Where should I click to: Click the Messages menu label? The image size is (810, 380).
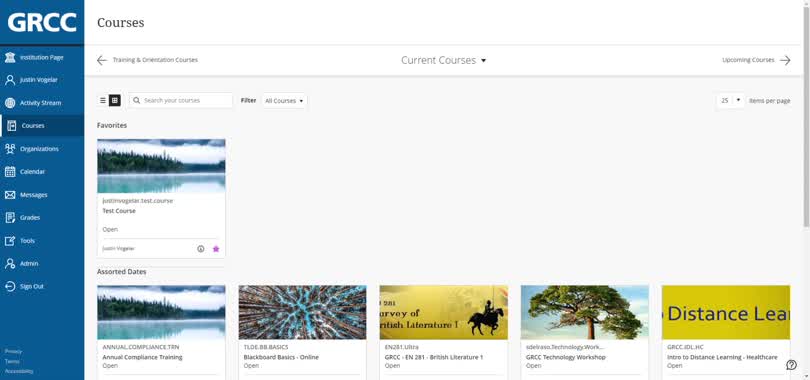tap(34, 195)
